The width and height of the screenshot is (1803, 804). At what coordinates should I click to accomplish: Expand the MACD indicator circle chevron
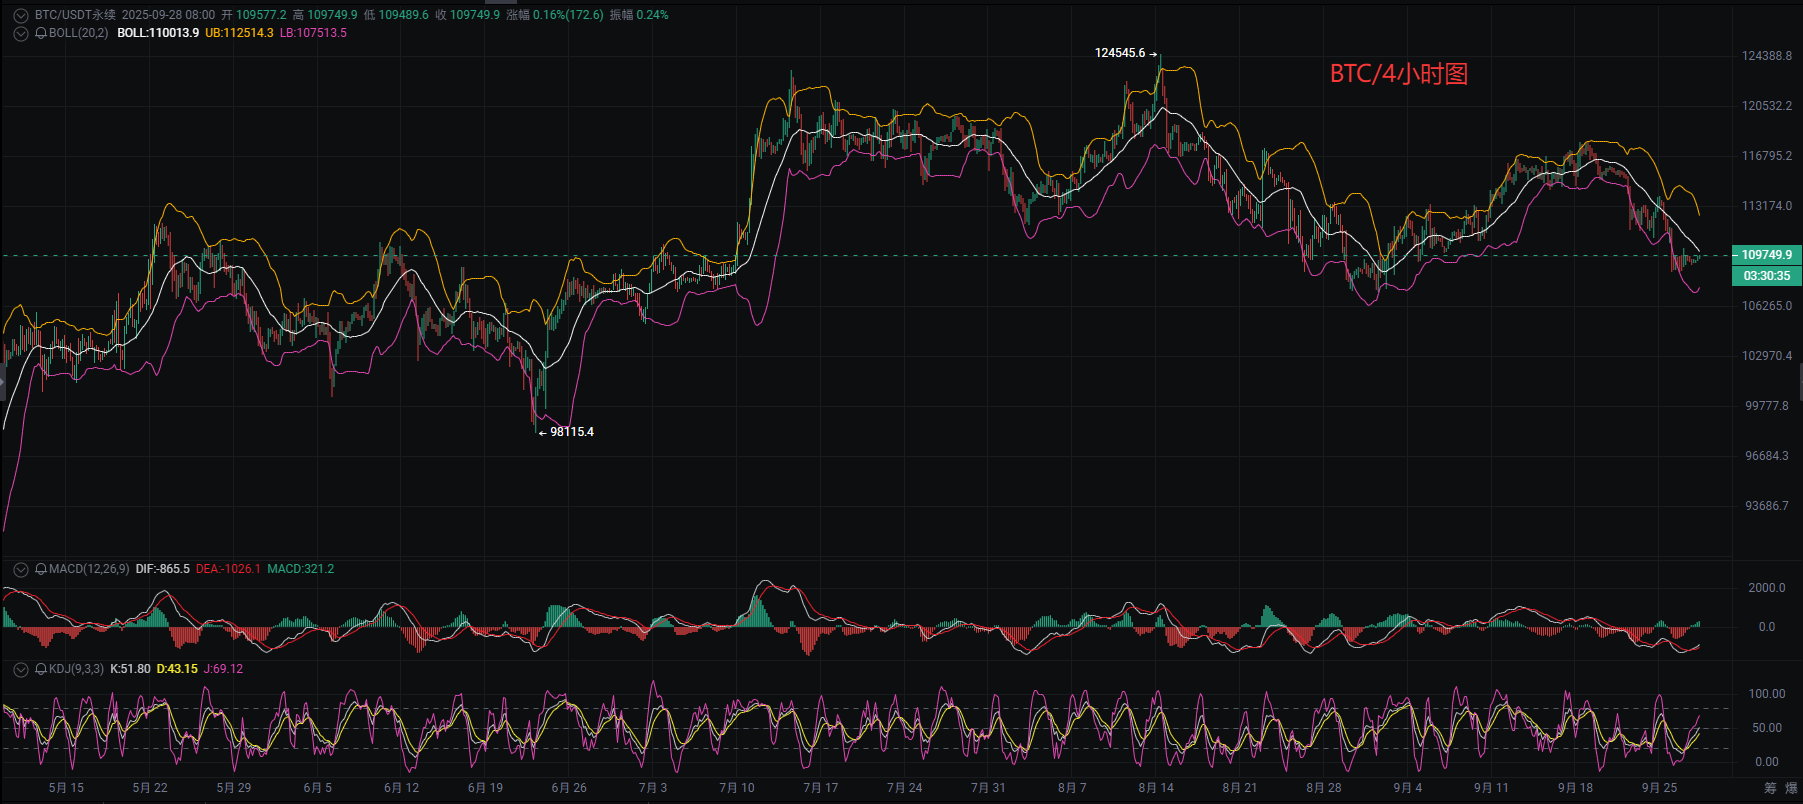21,569
